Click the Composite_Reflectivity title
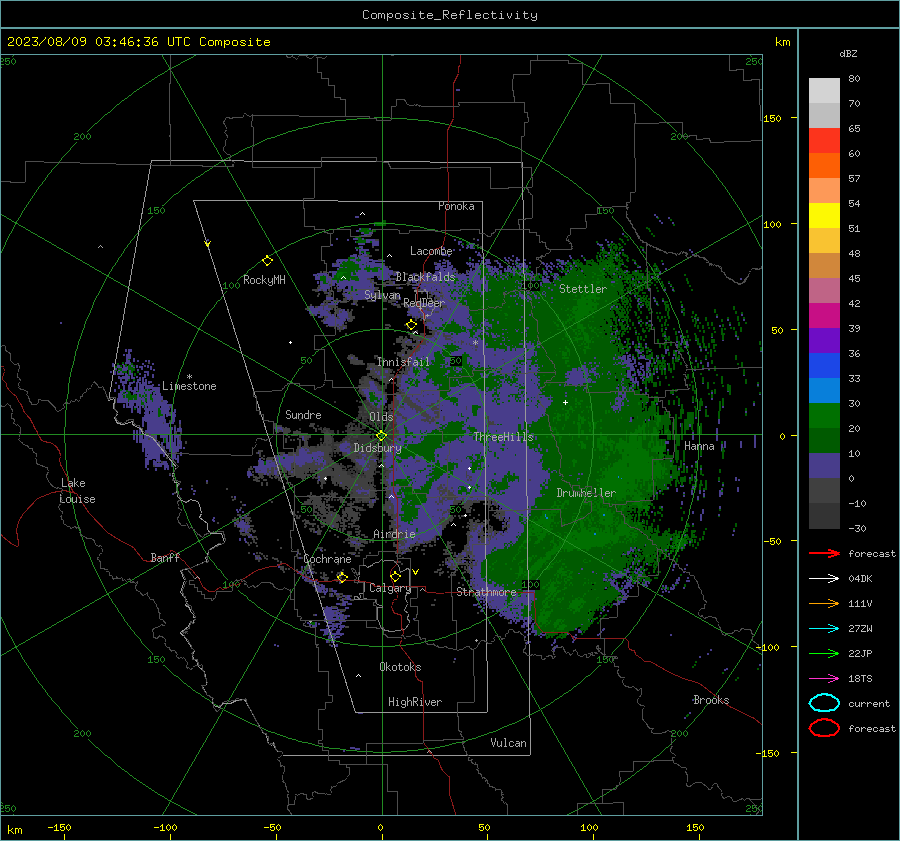 click(450, 15)
